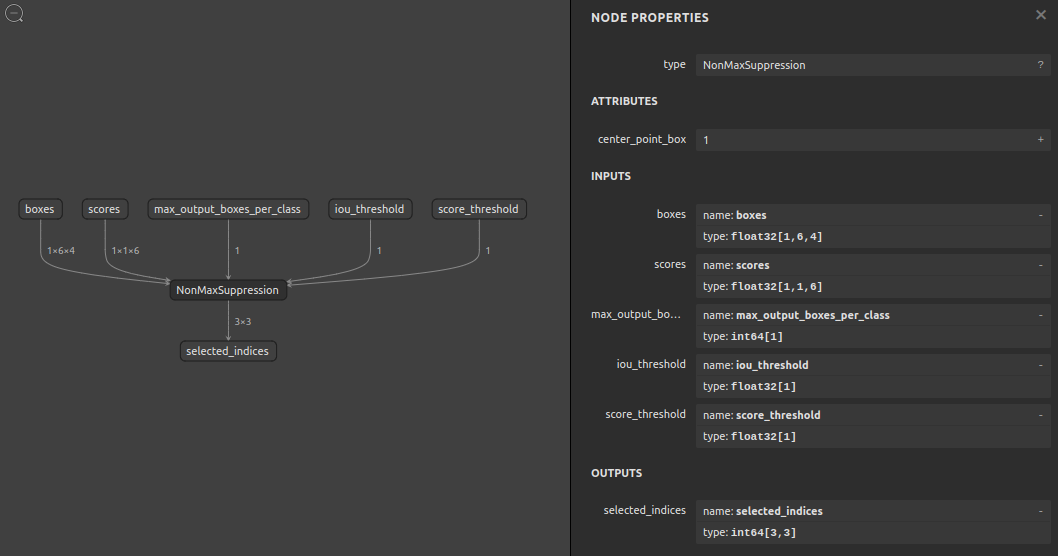Image resolution: width=1058 pixels, height=556 pixels.
Task: Select the score_threshold graph node
Action: (478, 209)
